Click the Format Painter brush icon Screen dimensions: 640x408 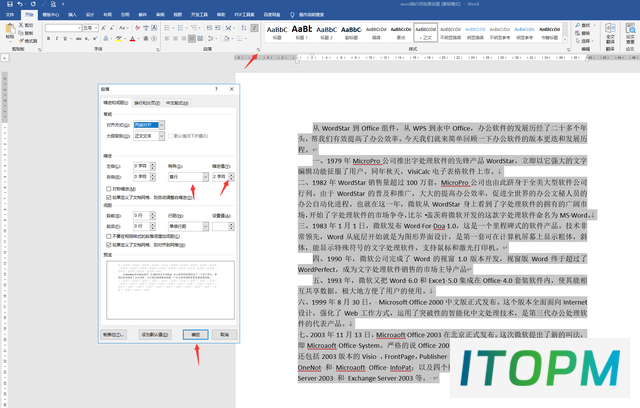[x=21, y=41]
